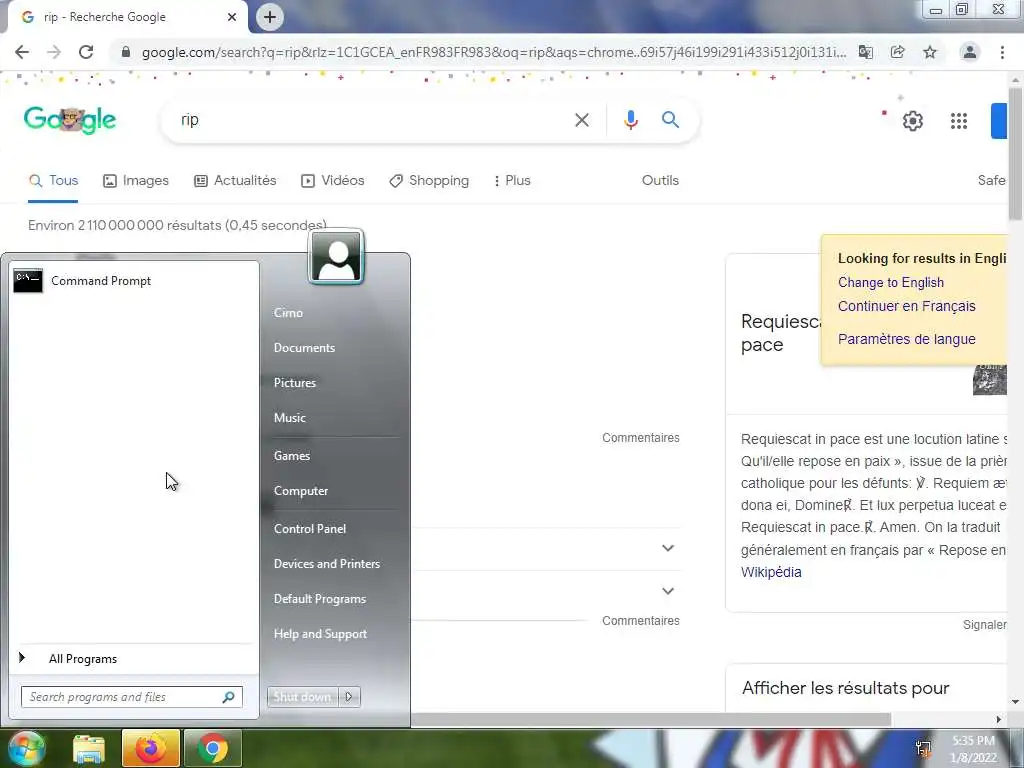
Task: Click the padlock site info icon
Action: (126, 52)
